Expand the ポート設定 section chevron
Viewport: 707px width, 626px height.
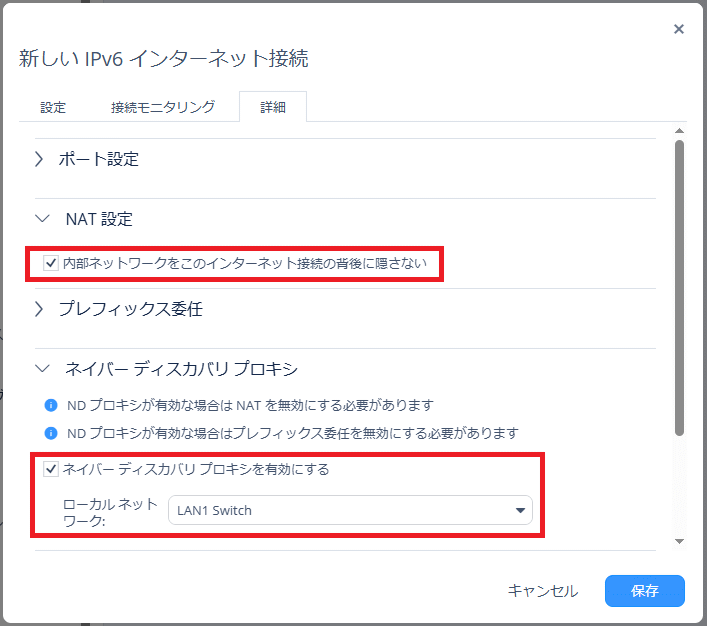point(39,159)
